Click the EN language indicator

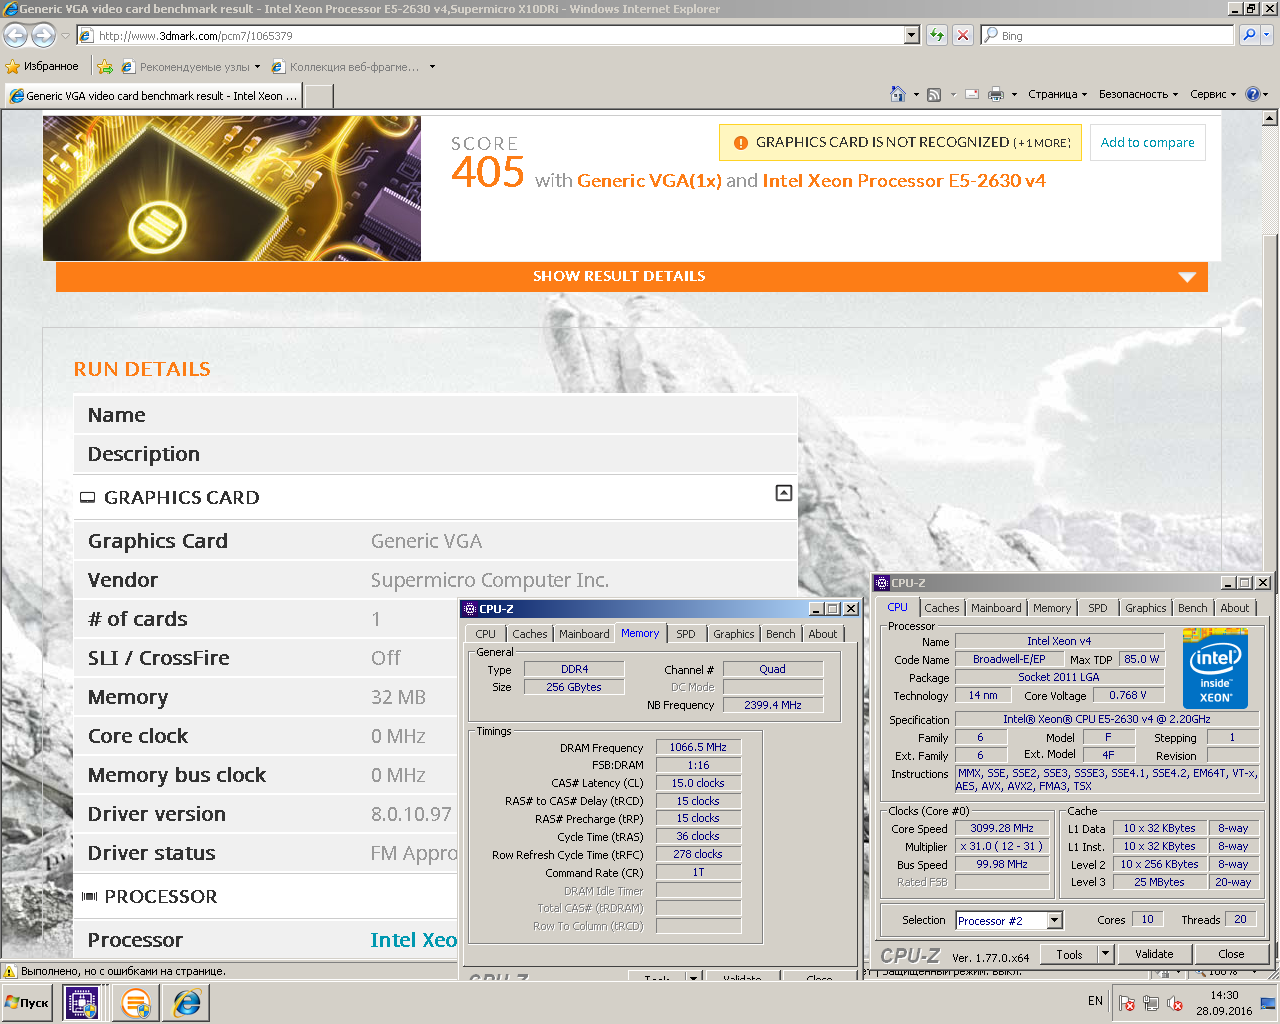pos(1095,1001)
